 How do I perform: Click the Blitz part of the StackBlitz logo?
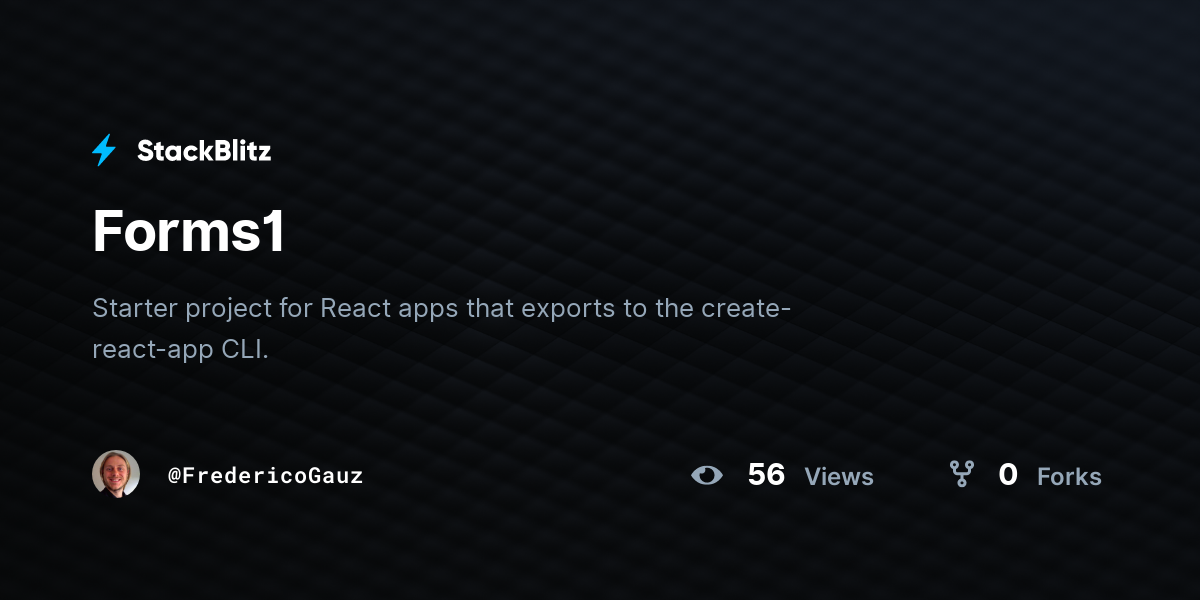[241, 151]
